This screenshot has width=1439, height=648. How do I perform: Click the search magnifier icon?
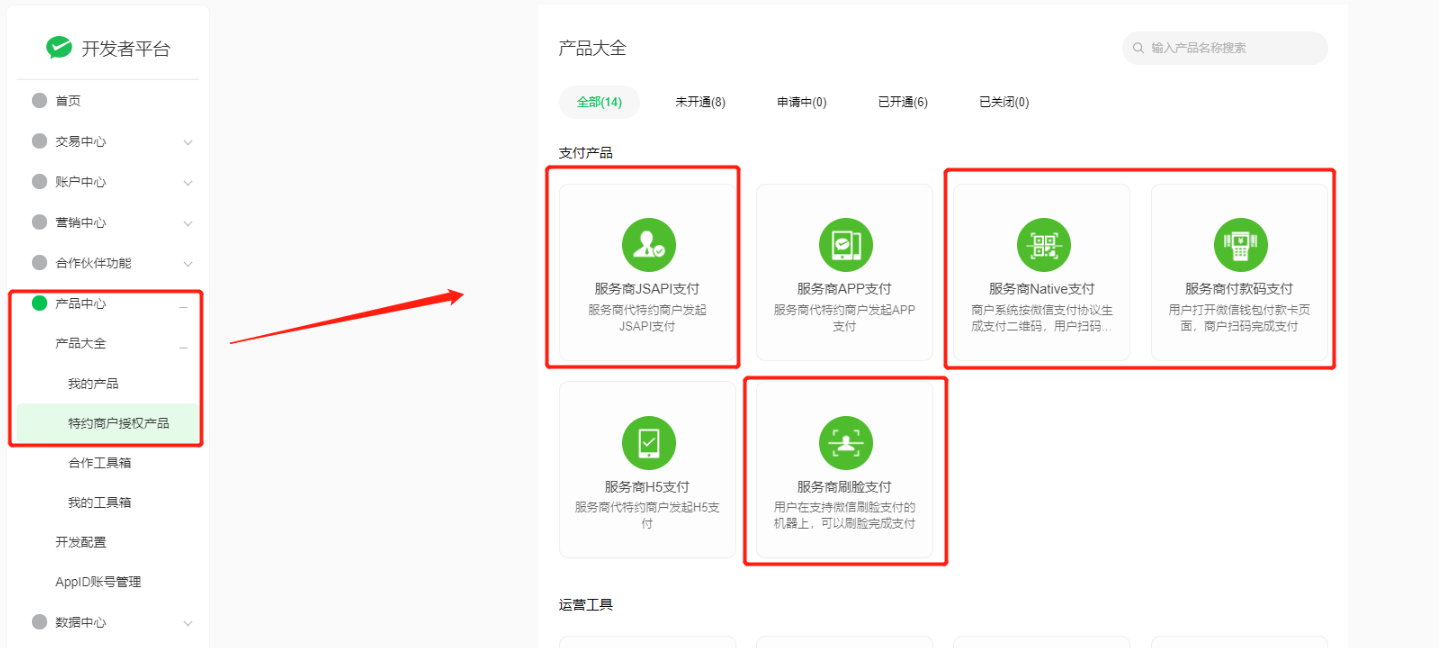[1138, 48]
